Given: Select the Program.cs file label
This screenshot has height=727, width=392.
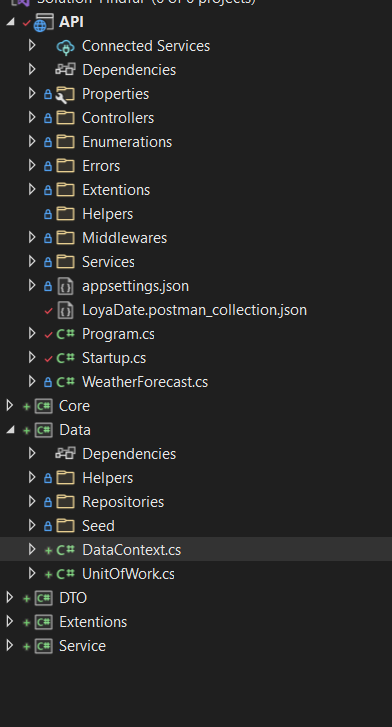Looking at the screenshot, I should (118, 334).
